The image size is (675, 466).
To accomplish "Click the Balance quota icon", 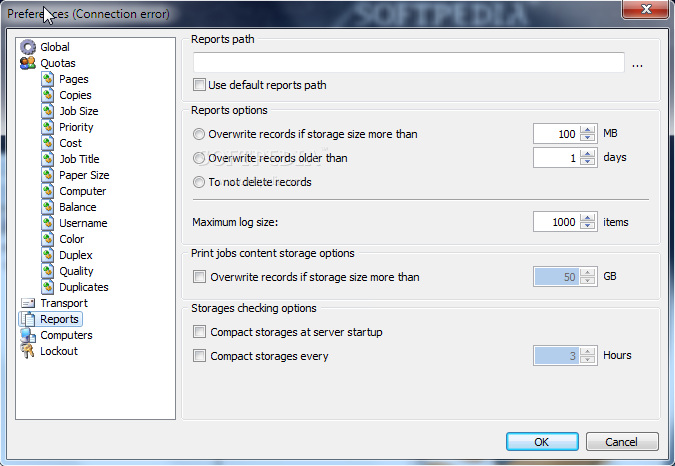I will 48,207.
